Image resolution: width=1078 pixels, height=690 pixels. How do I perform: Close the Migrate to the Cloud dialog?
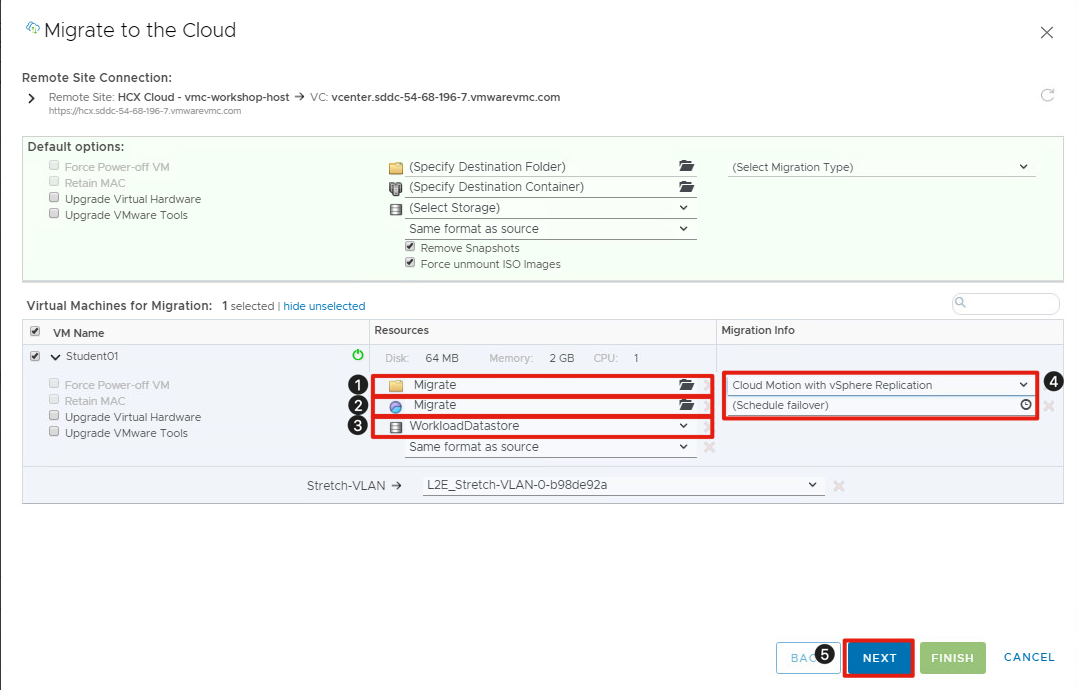1046,33
